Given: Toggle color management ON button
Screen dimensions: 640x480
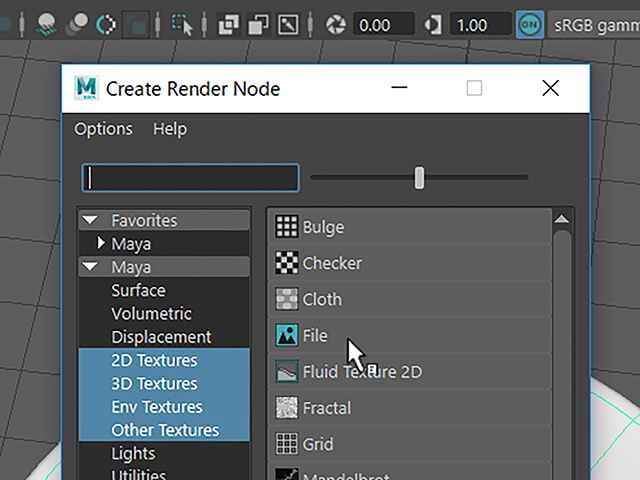Looking at the screenshot, I should point(530,25).
